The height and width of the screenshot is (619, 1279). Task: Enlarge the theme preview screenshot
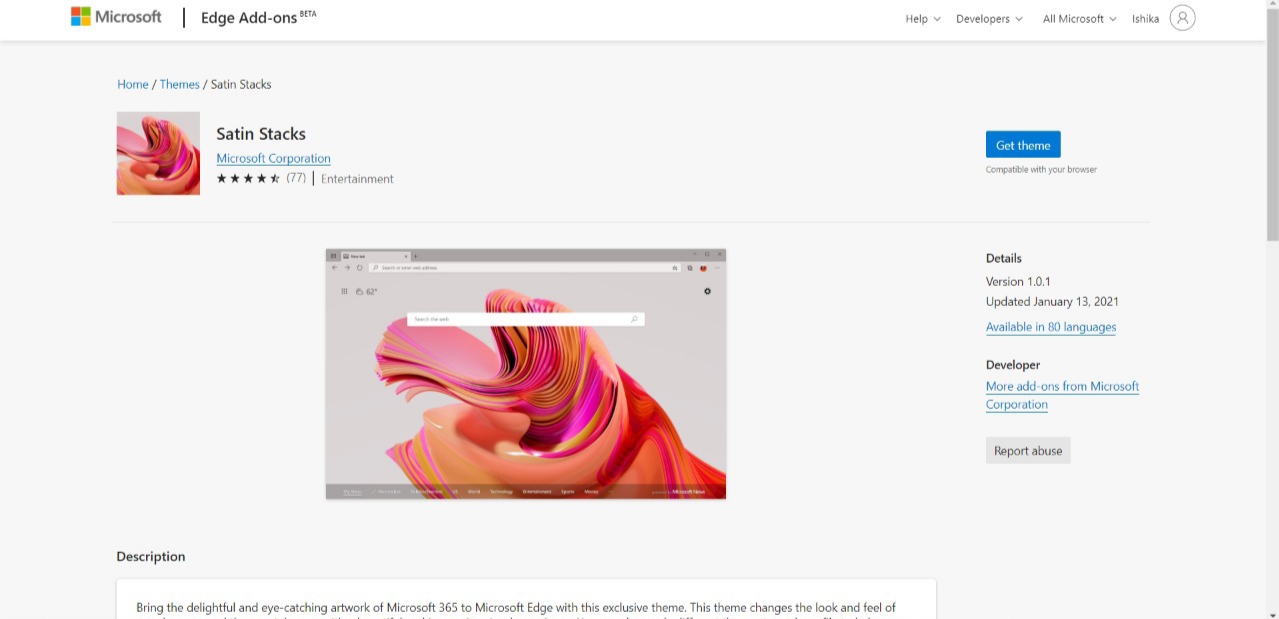point(526,374)
